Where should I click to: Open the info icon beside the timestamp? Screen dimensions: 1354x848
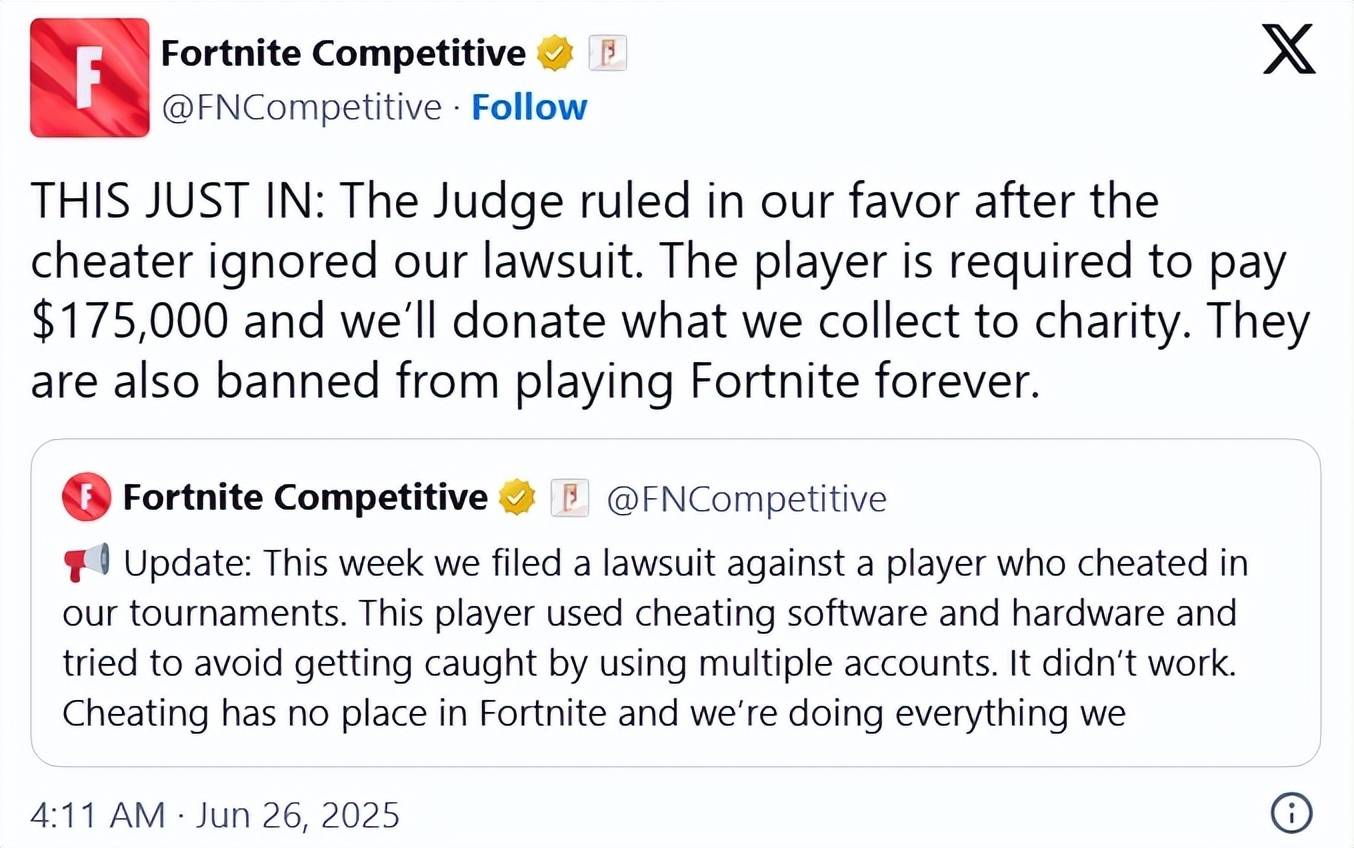(1290, 815)
